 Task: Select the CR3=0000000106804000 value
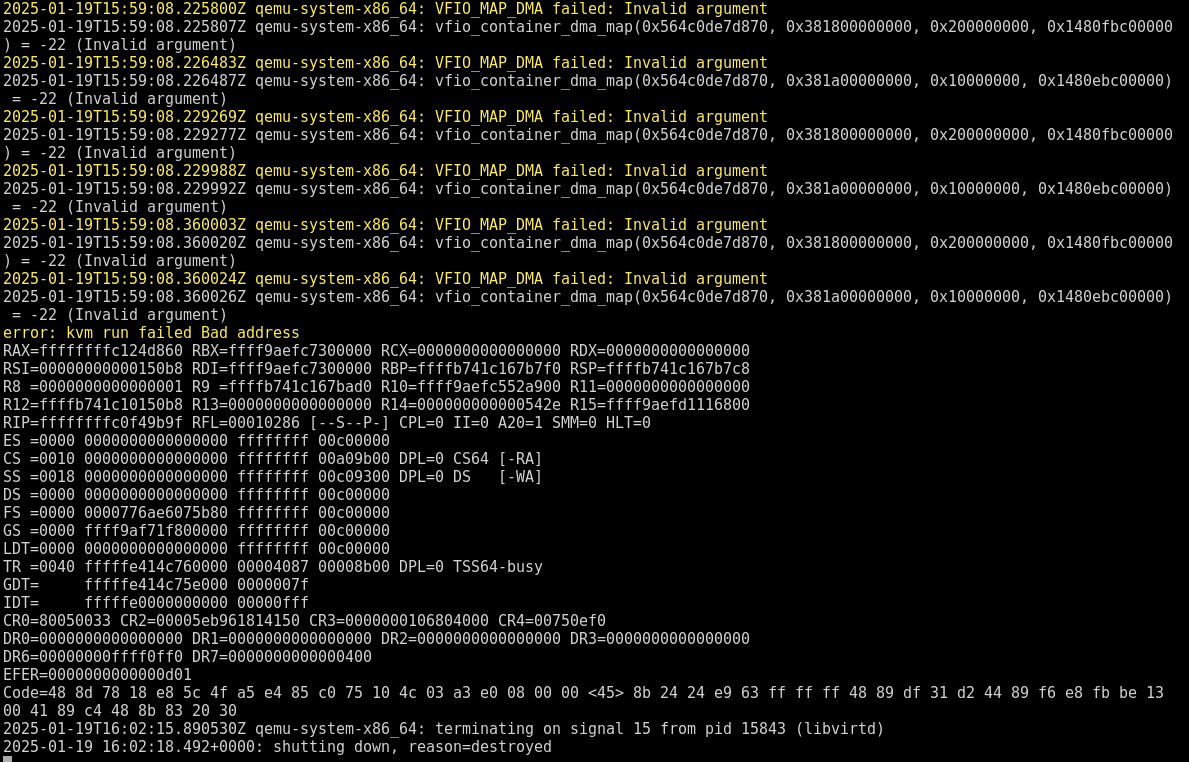[x=399, y=621]
